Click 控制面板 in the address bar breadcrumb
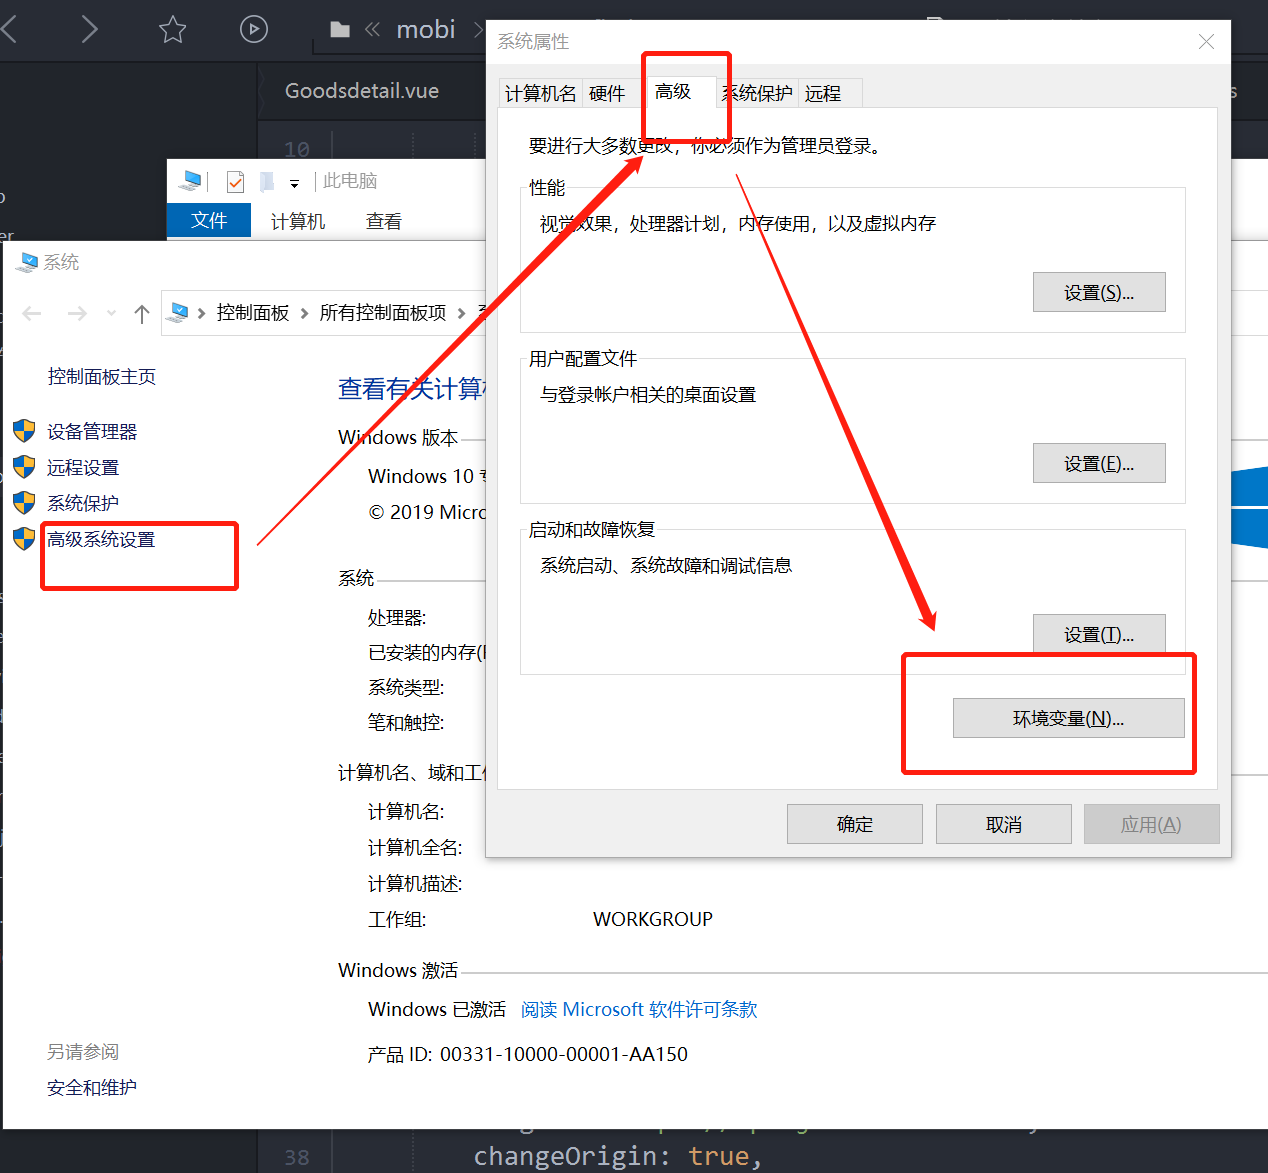This screenshot has width=1268, height=1173. [253, 312]
